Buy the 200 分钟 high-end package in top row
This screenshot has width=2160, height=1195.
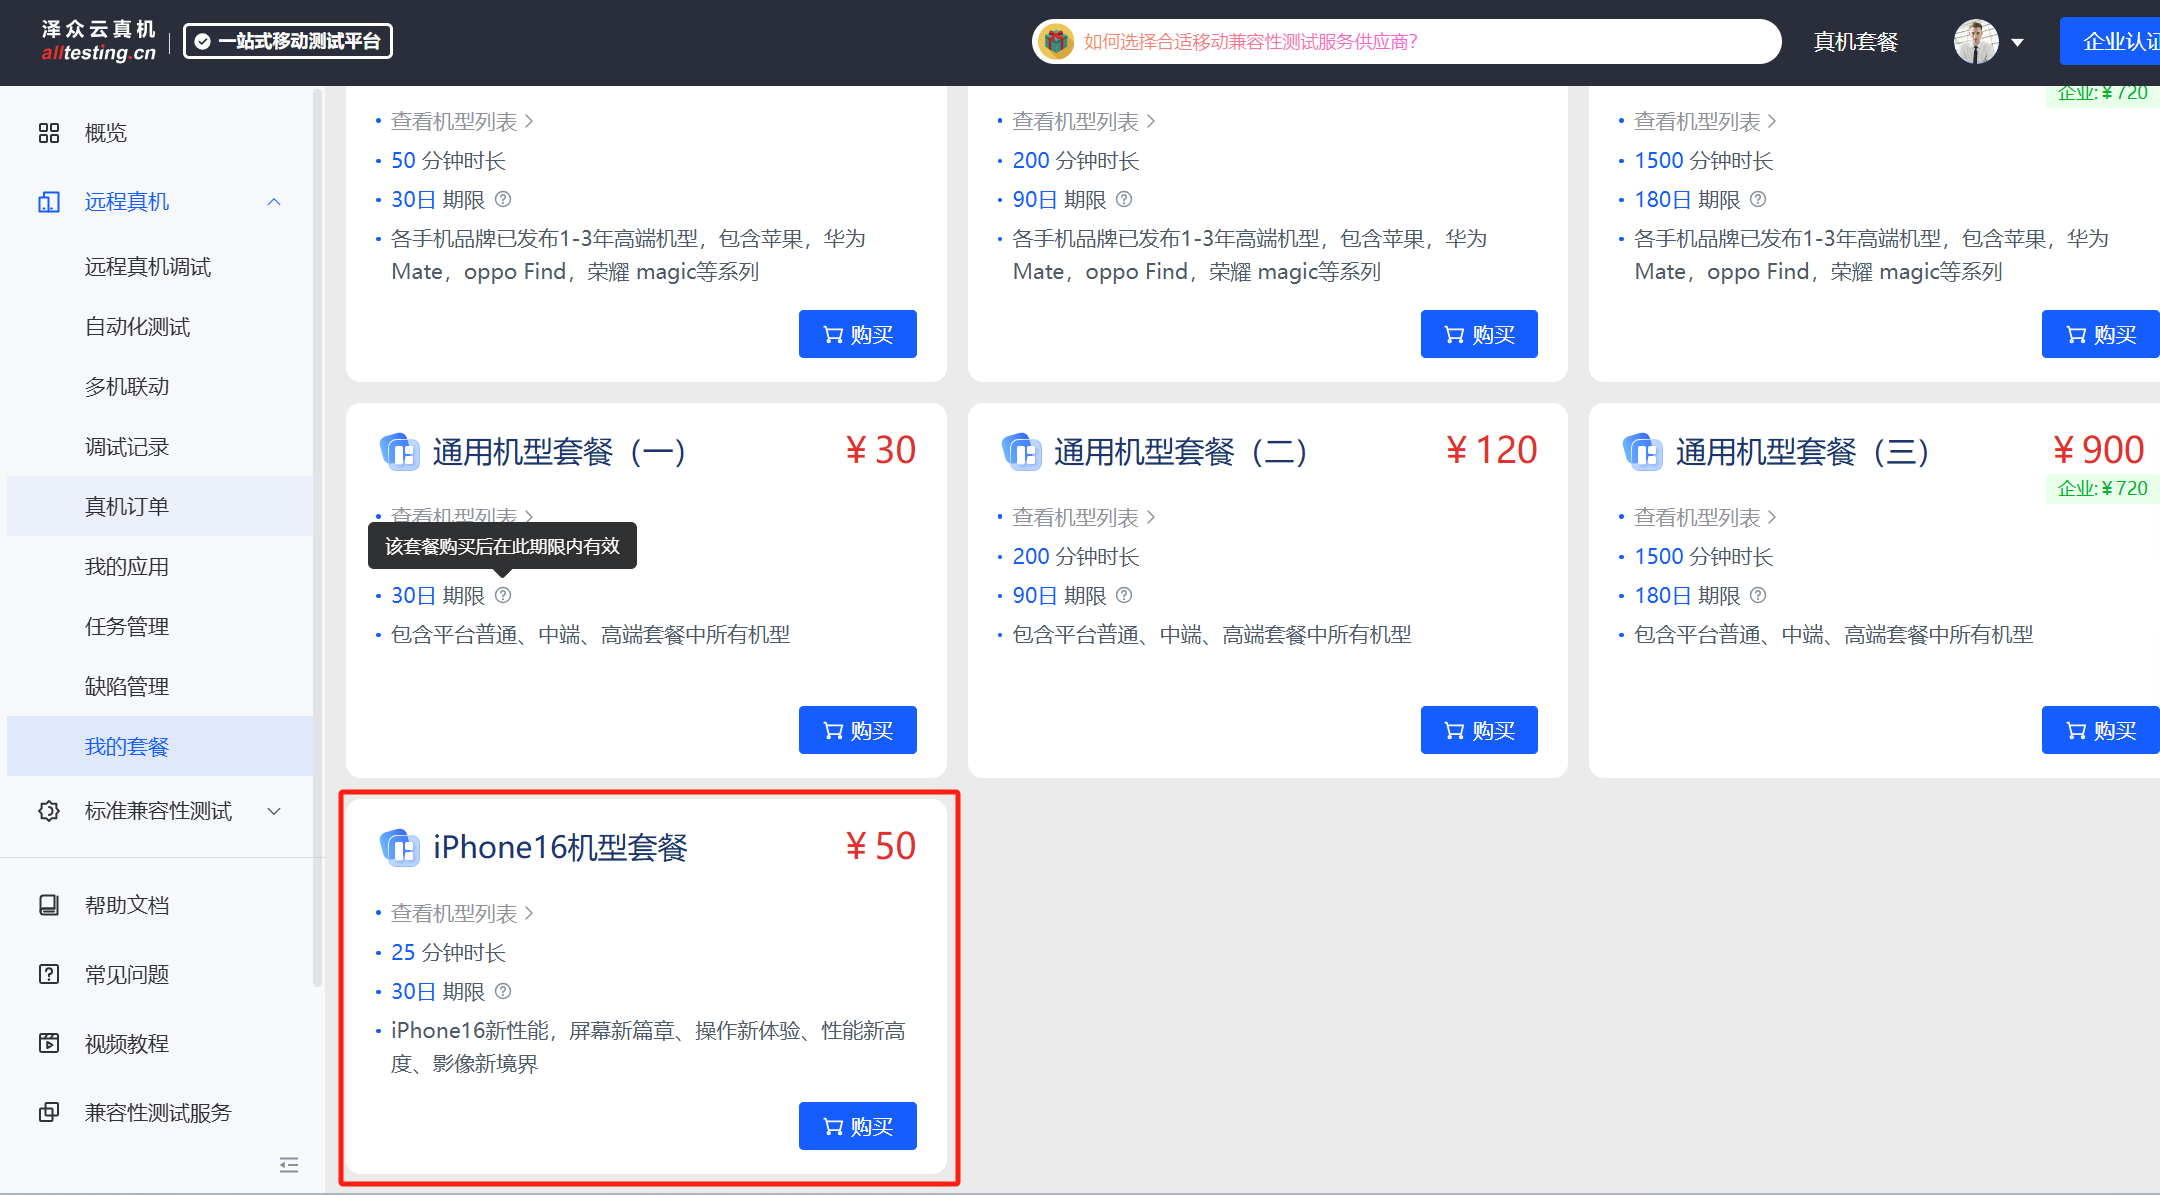click(1479, 334)
